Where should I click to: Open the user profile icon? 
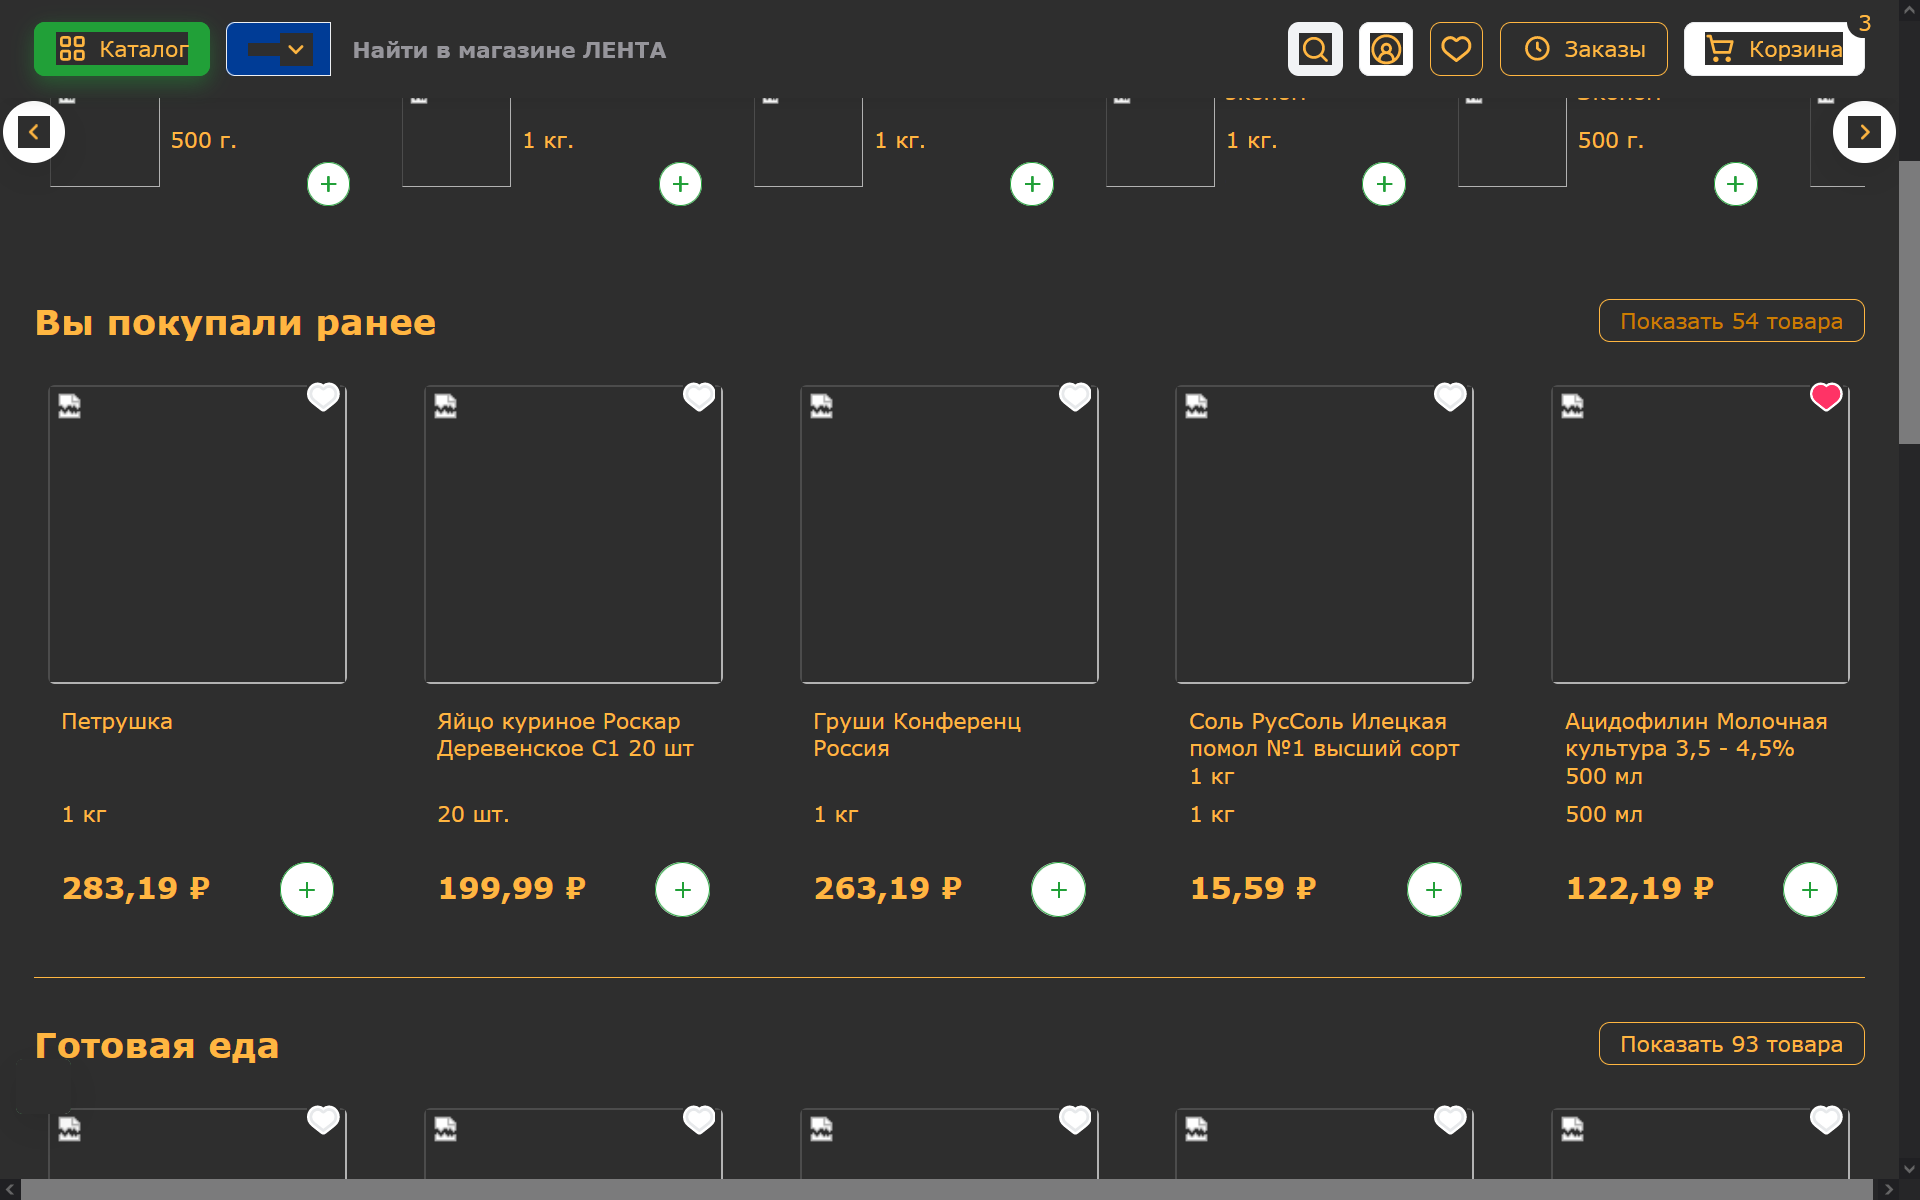(1385, 49)
